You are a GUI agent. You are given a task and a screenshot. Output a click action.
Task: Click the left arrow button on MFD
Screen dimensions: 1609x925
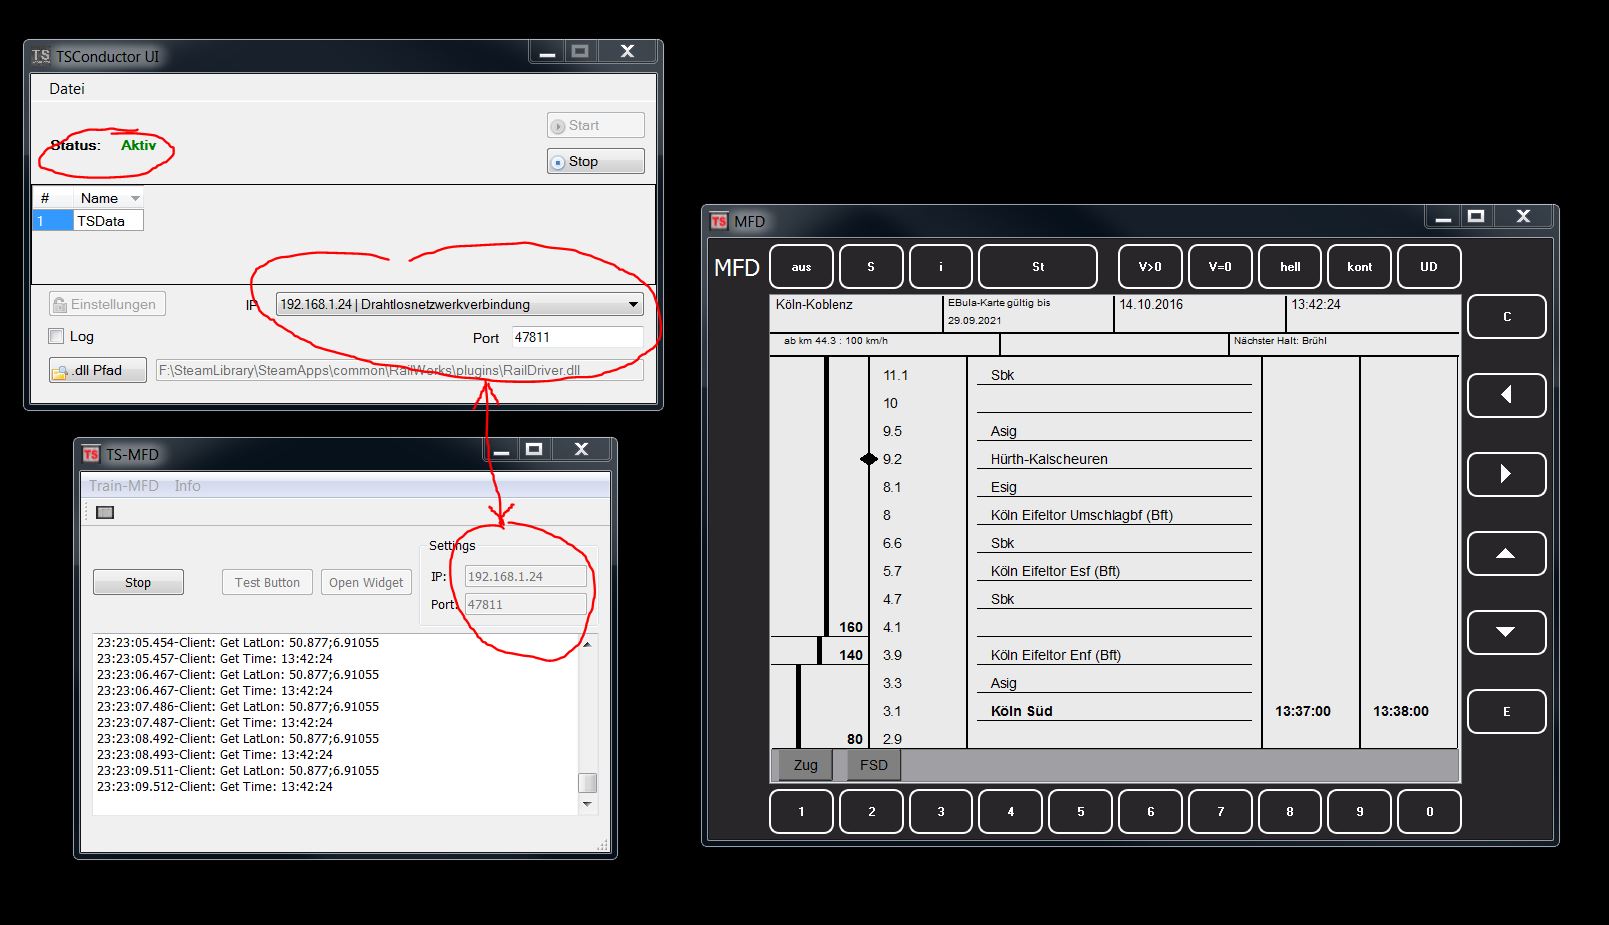(x=1506, y=395)
